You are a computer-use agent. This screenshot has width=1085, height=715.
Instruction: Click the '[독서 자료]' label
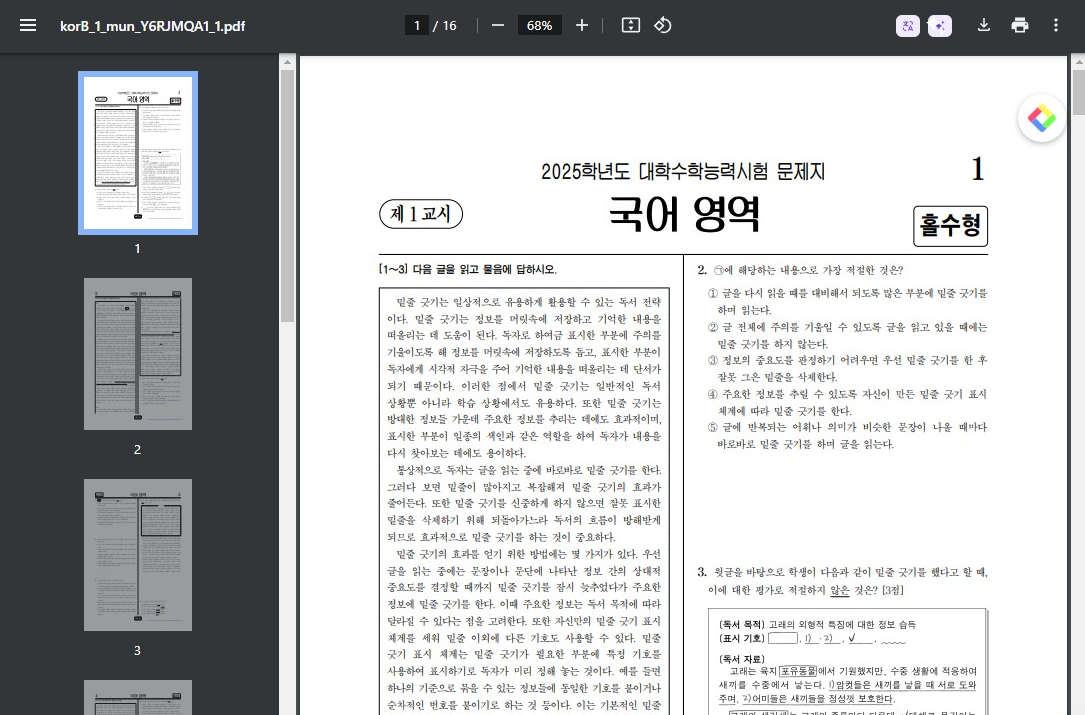click(x=742, y=659)
